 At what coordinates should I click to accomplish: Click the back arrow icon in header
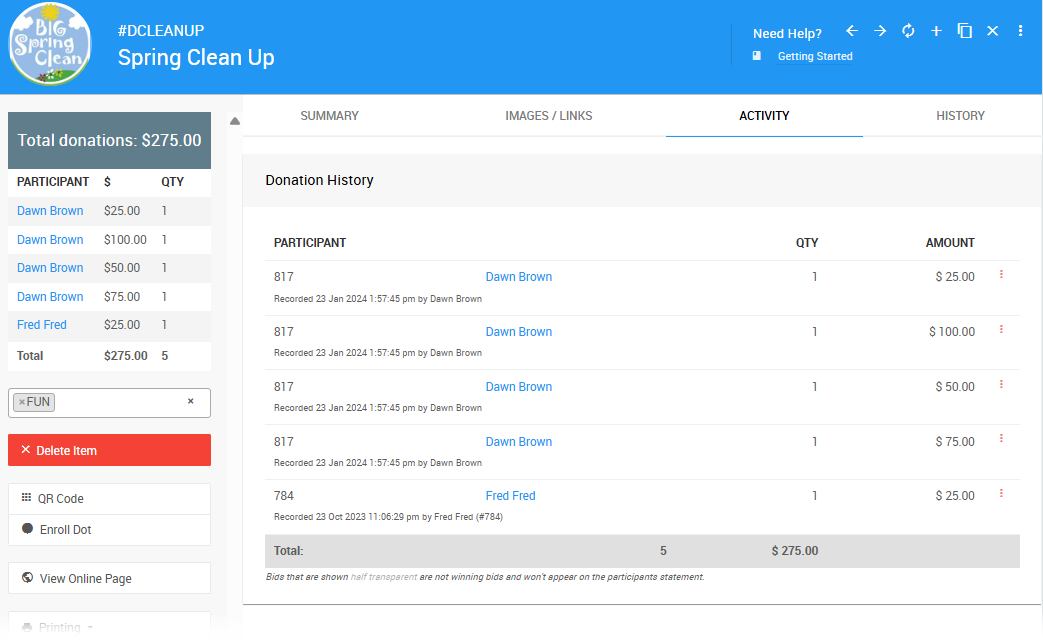[x=852, y=31]
